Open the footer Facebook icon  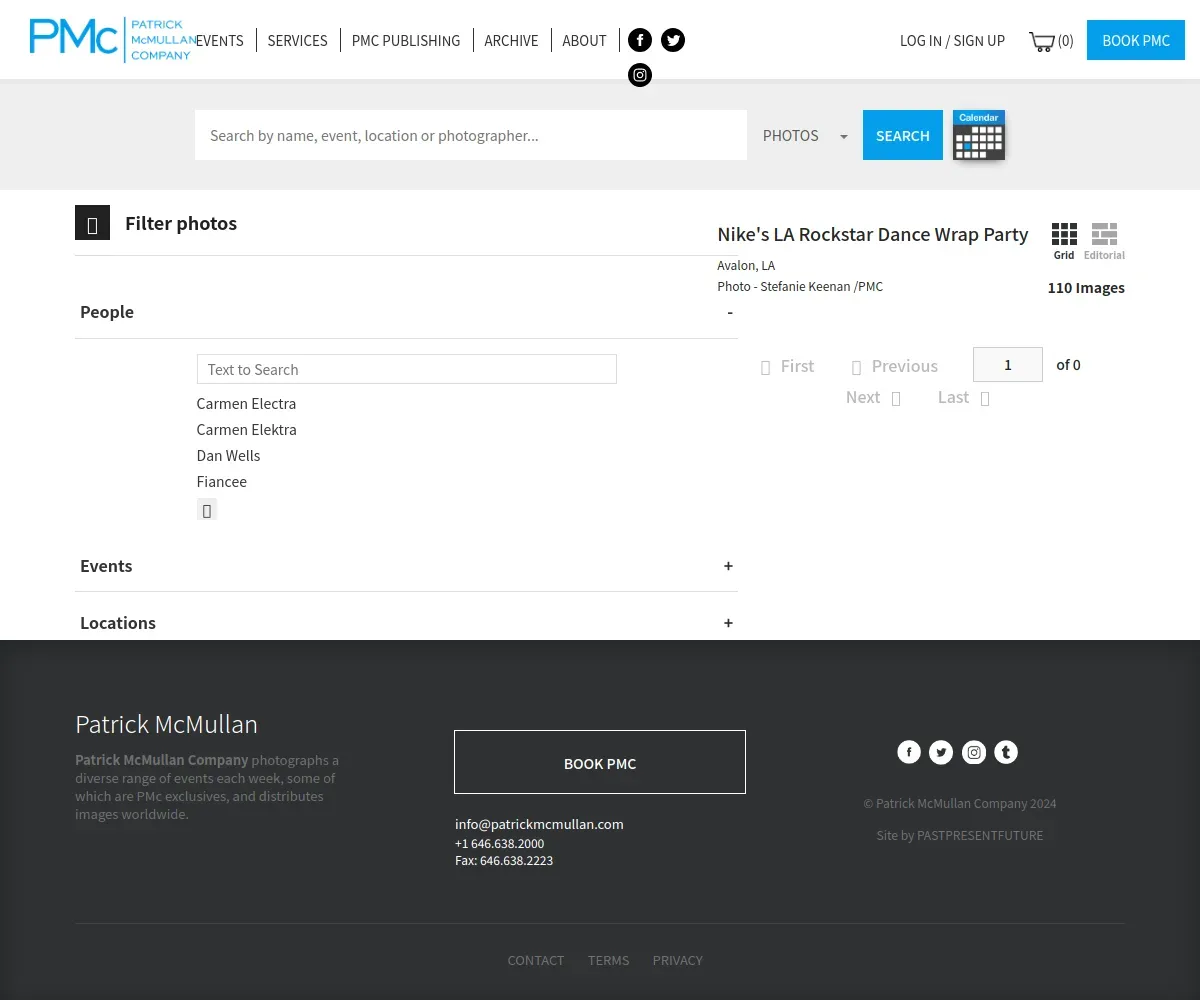click(909, 752)
